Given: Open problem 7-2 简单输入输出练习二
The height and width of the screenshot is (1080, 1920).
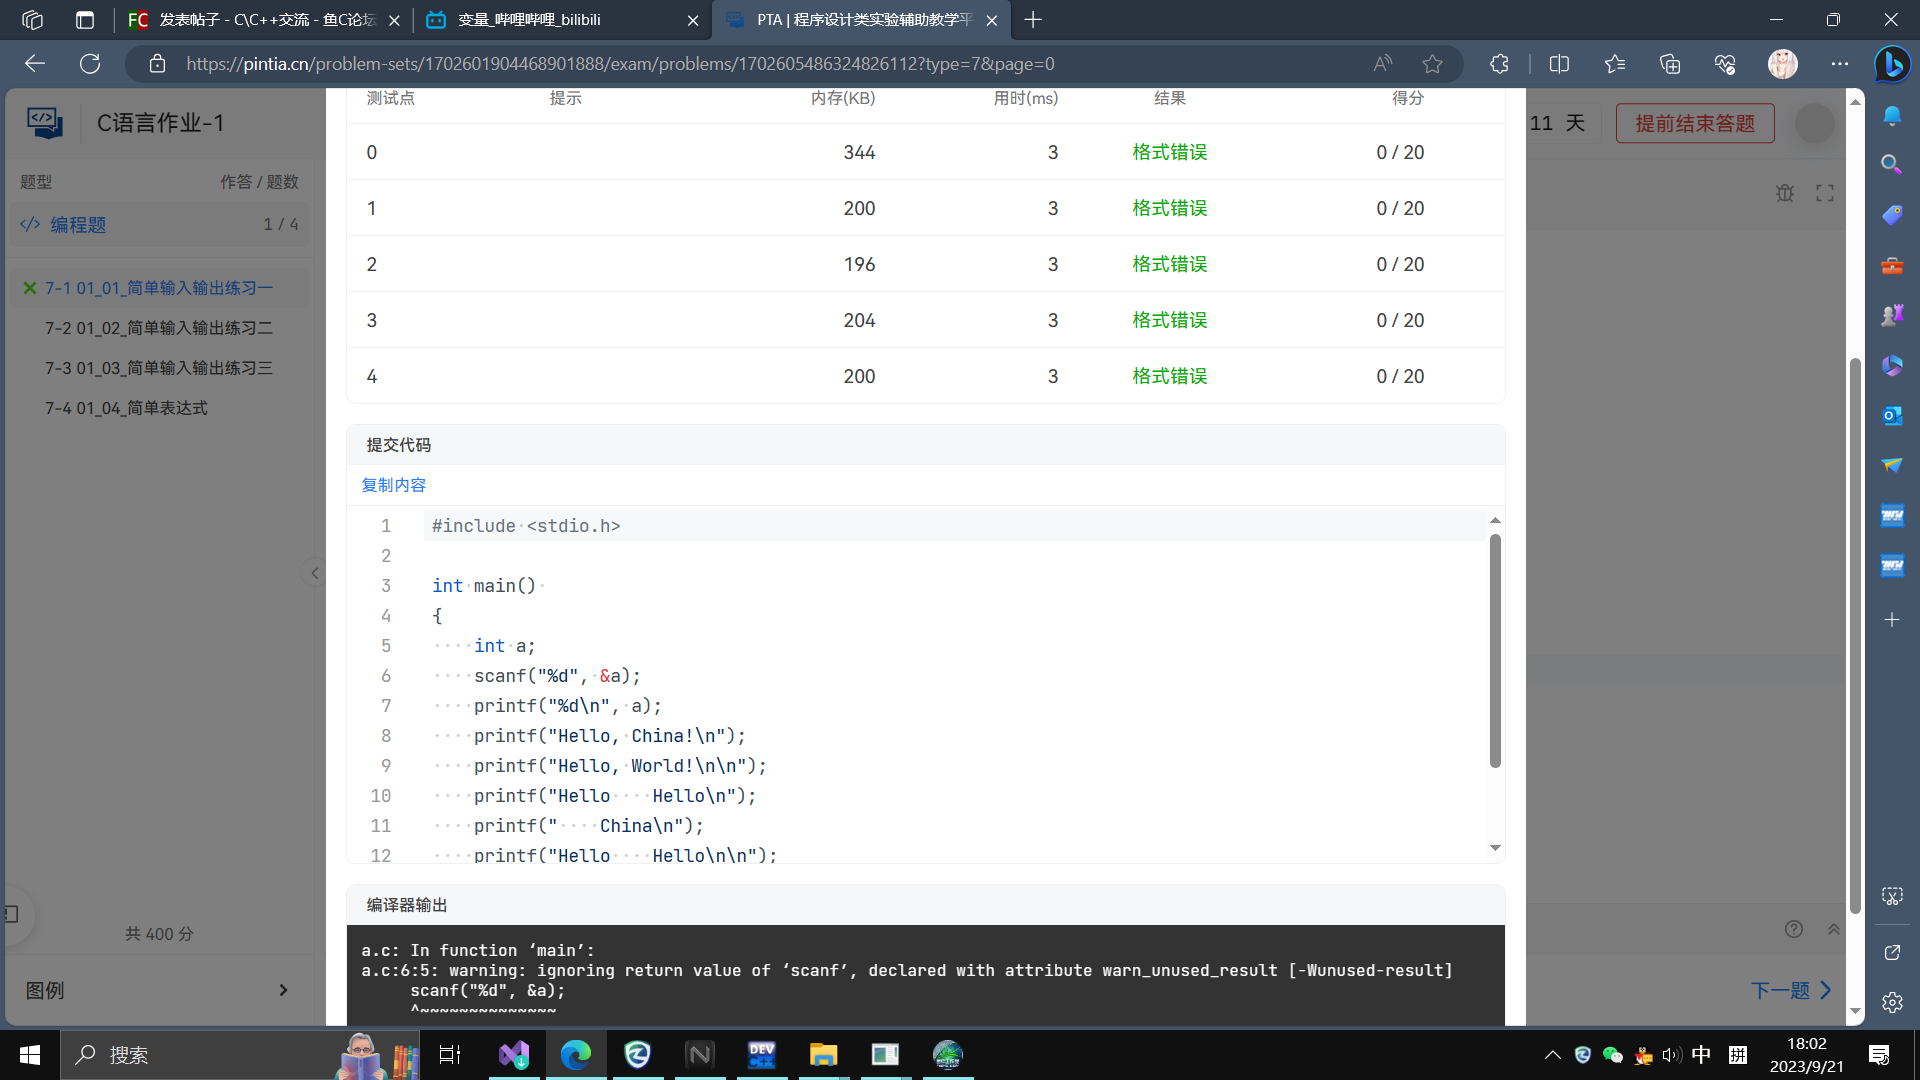Looking at the screenshot, I should coord(159,328).
